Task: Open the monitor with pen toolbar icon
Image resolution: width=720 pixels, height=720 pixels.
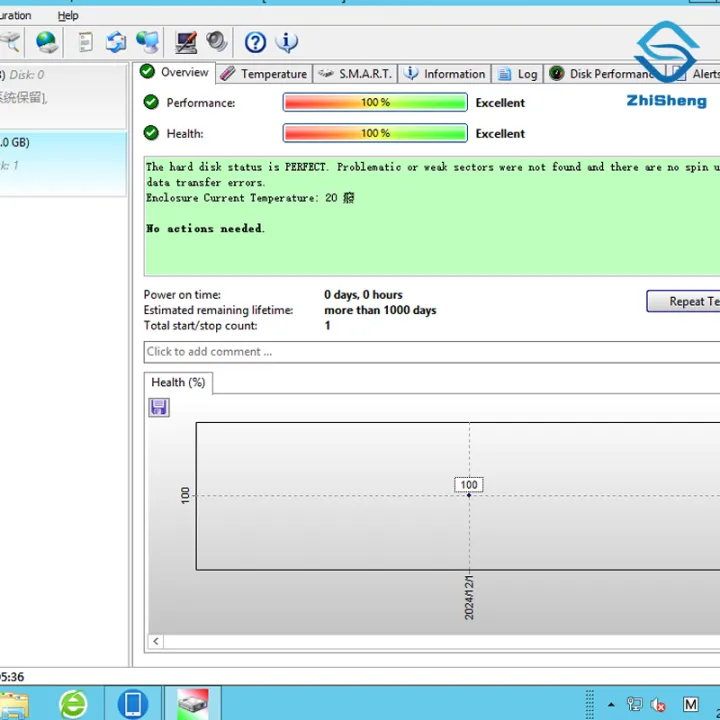Action: tap(186, 42)
